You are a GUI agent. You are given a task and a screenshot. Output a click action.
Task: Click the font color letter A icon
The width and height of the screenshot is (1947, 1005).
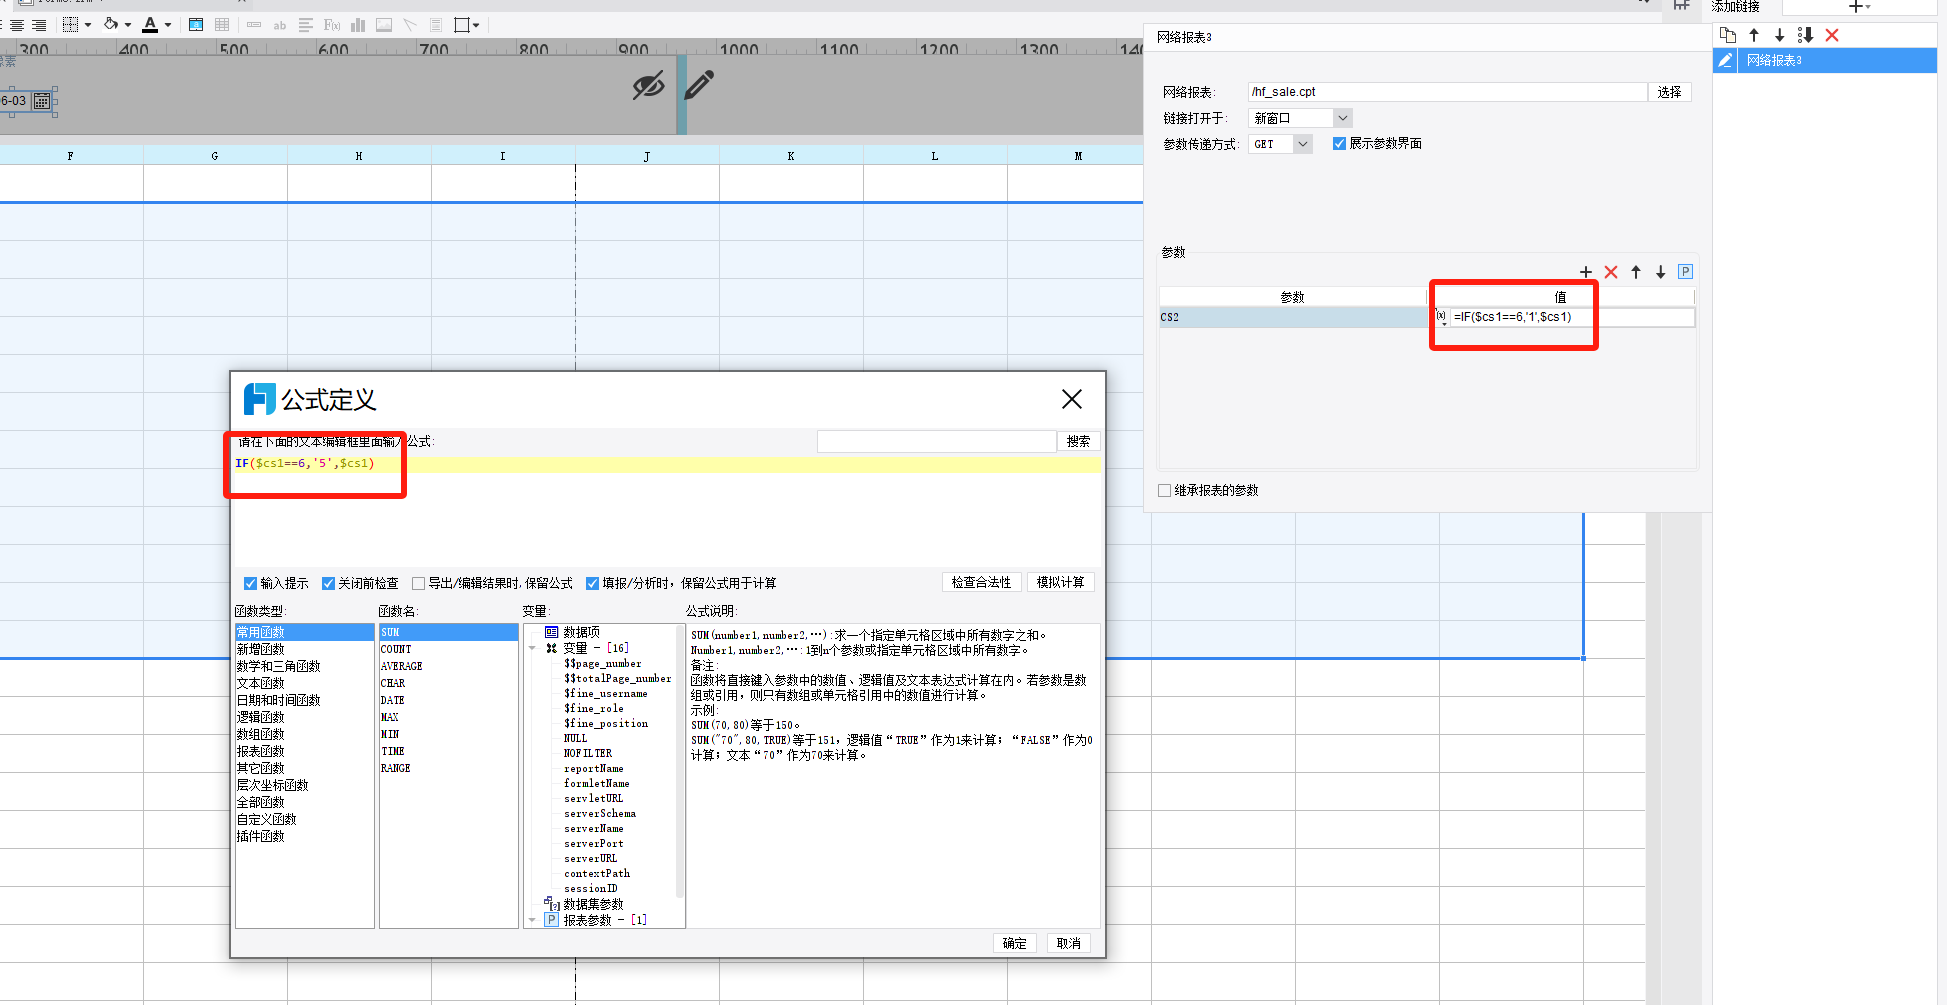[150, 25]
